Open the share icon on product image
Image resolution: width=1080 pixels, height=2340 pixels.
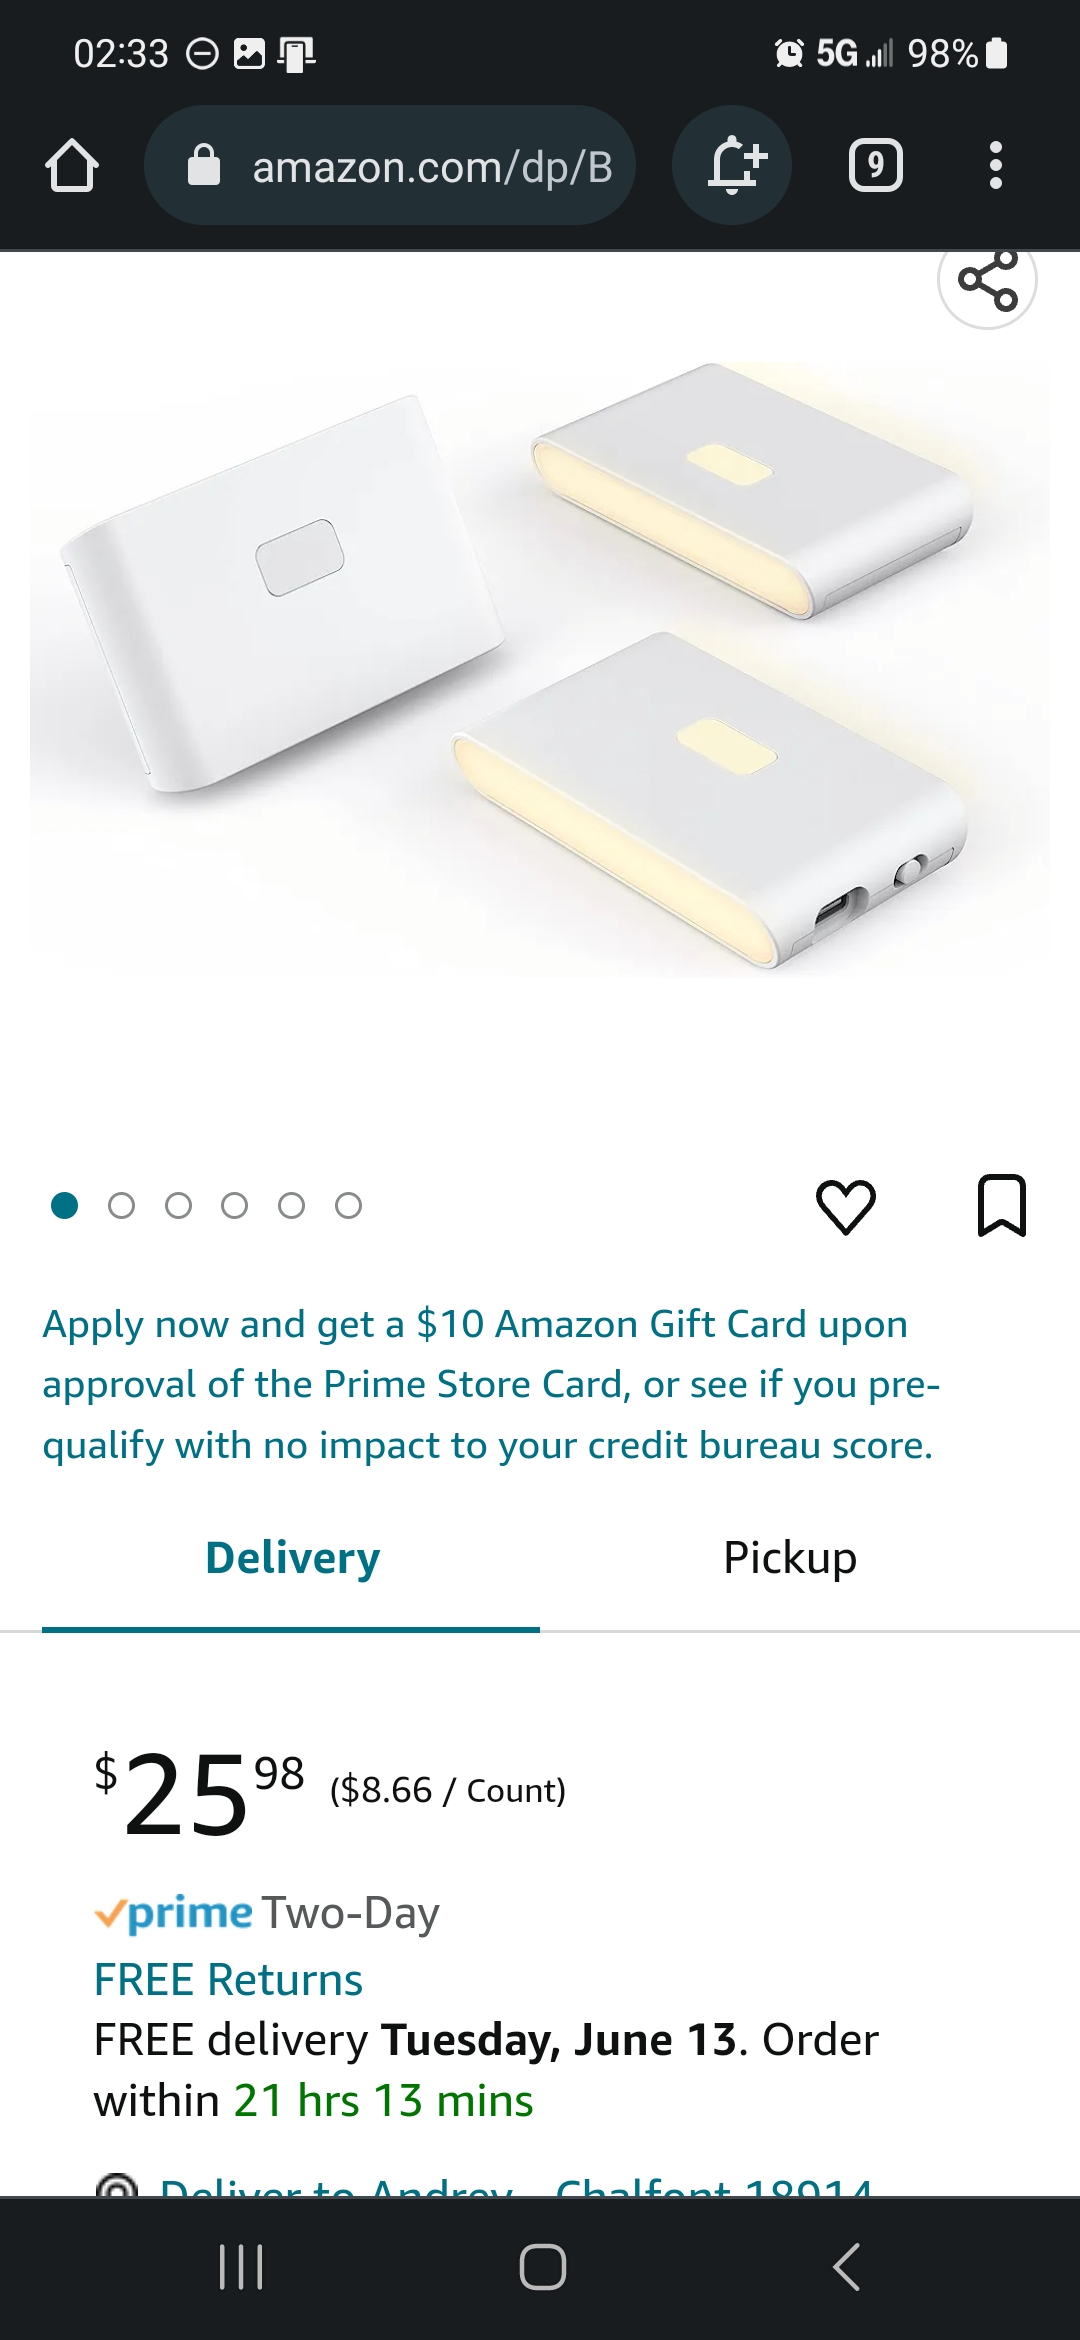point(987,280)
